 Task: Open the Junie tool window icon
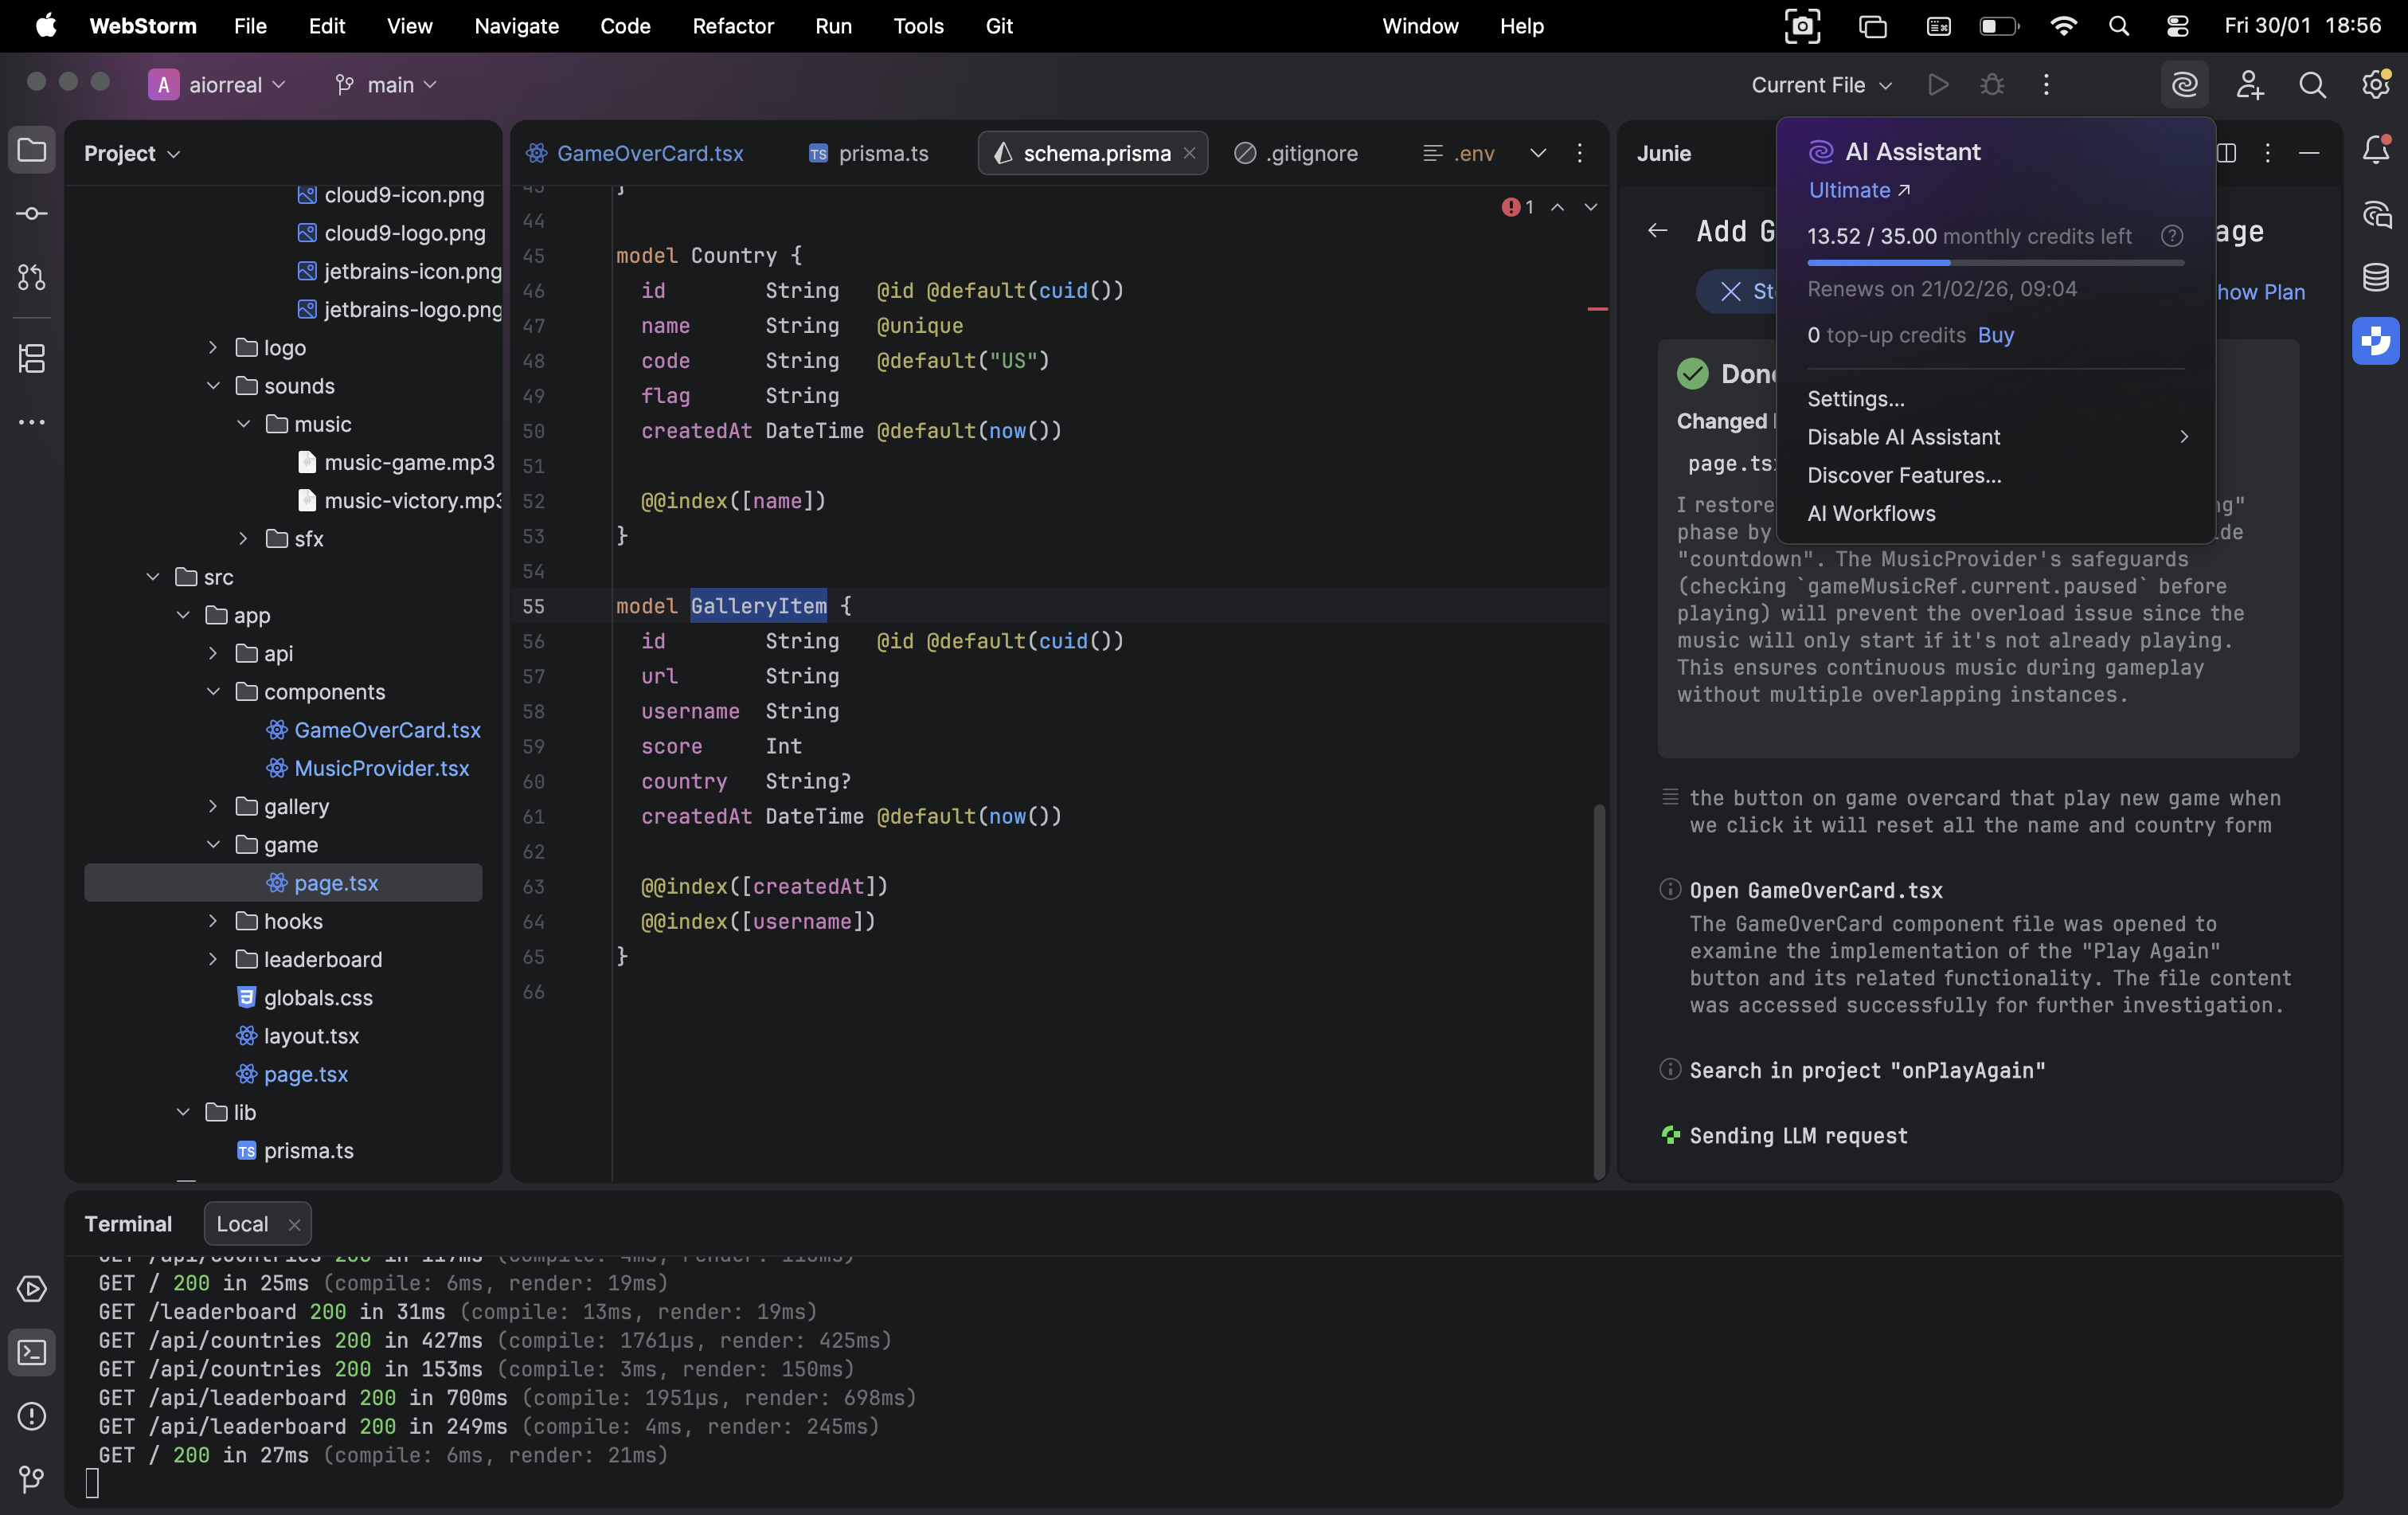[x=2376, y=341]
